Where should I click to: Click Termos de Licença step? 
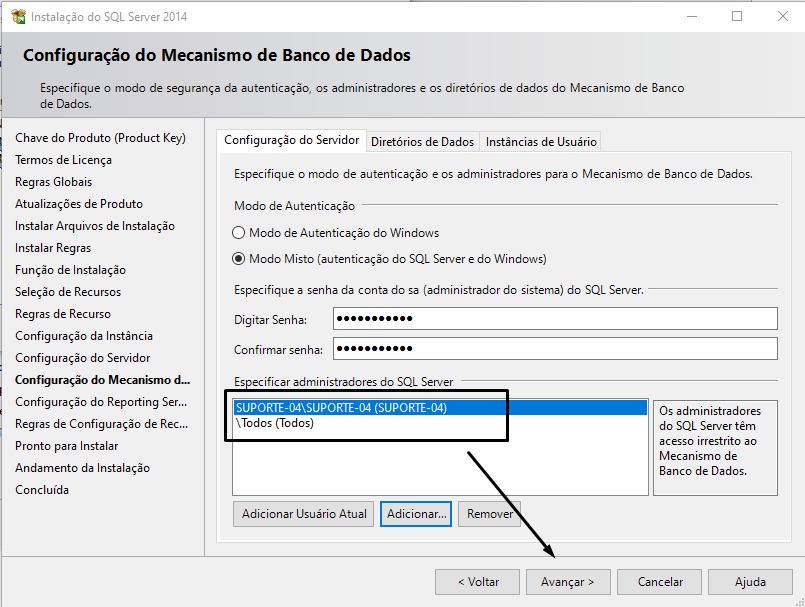coord(63,160)
